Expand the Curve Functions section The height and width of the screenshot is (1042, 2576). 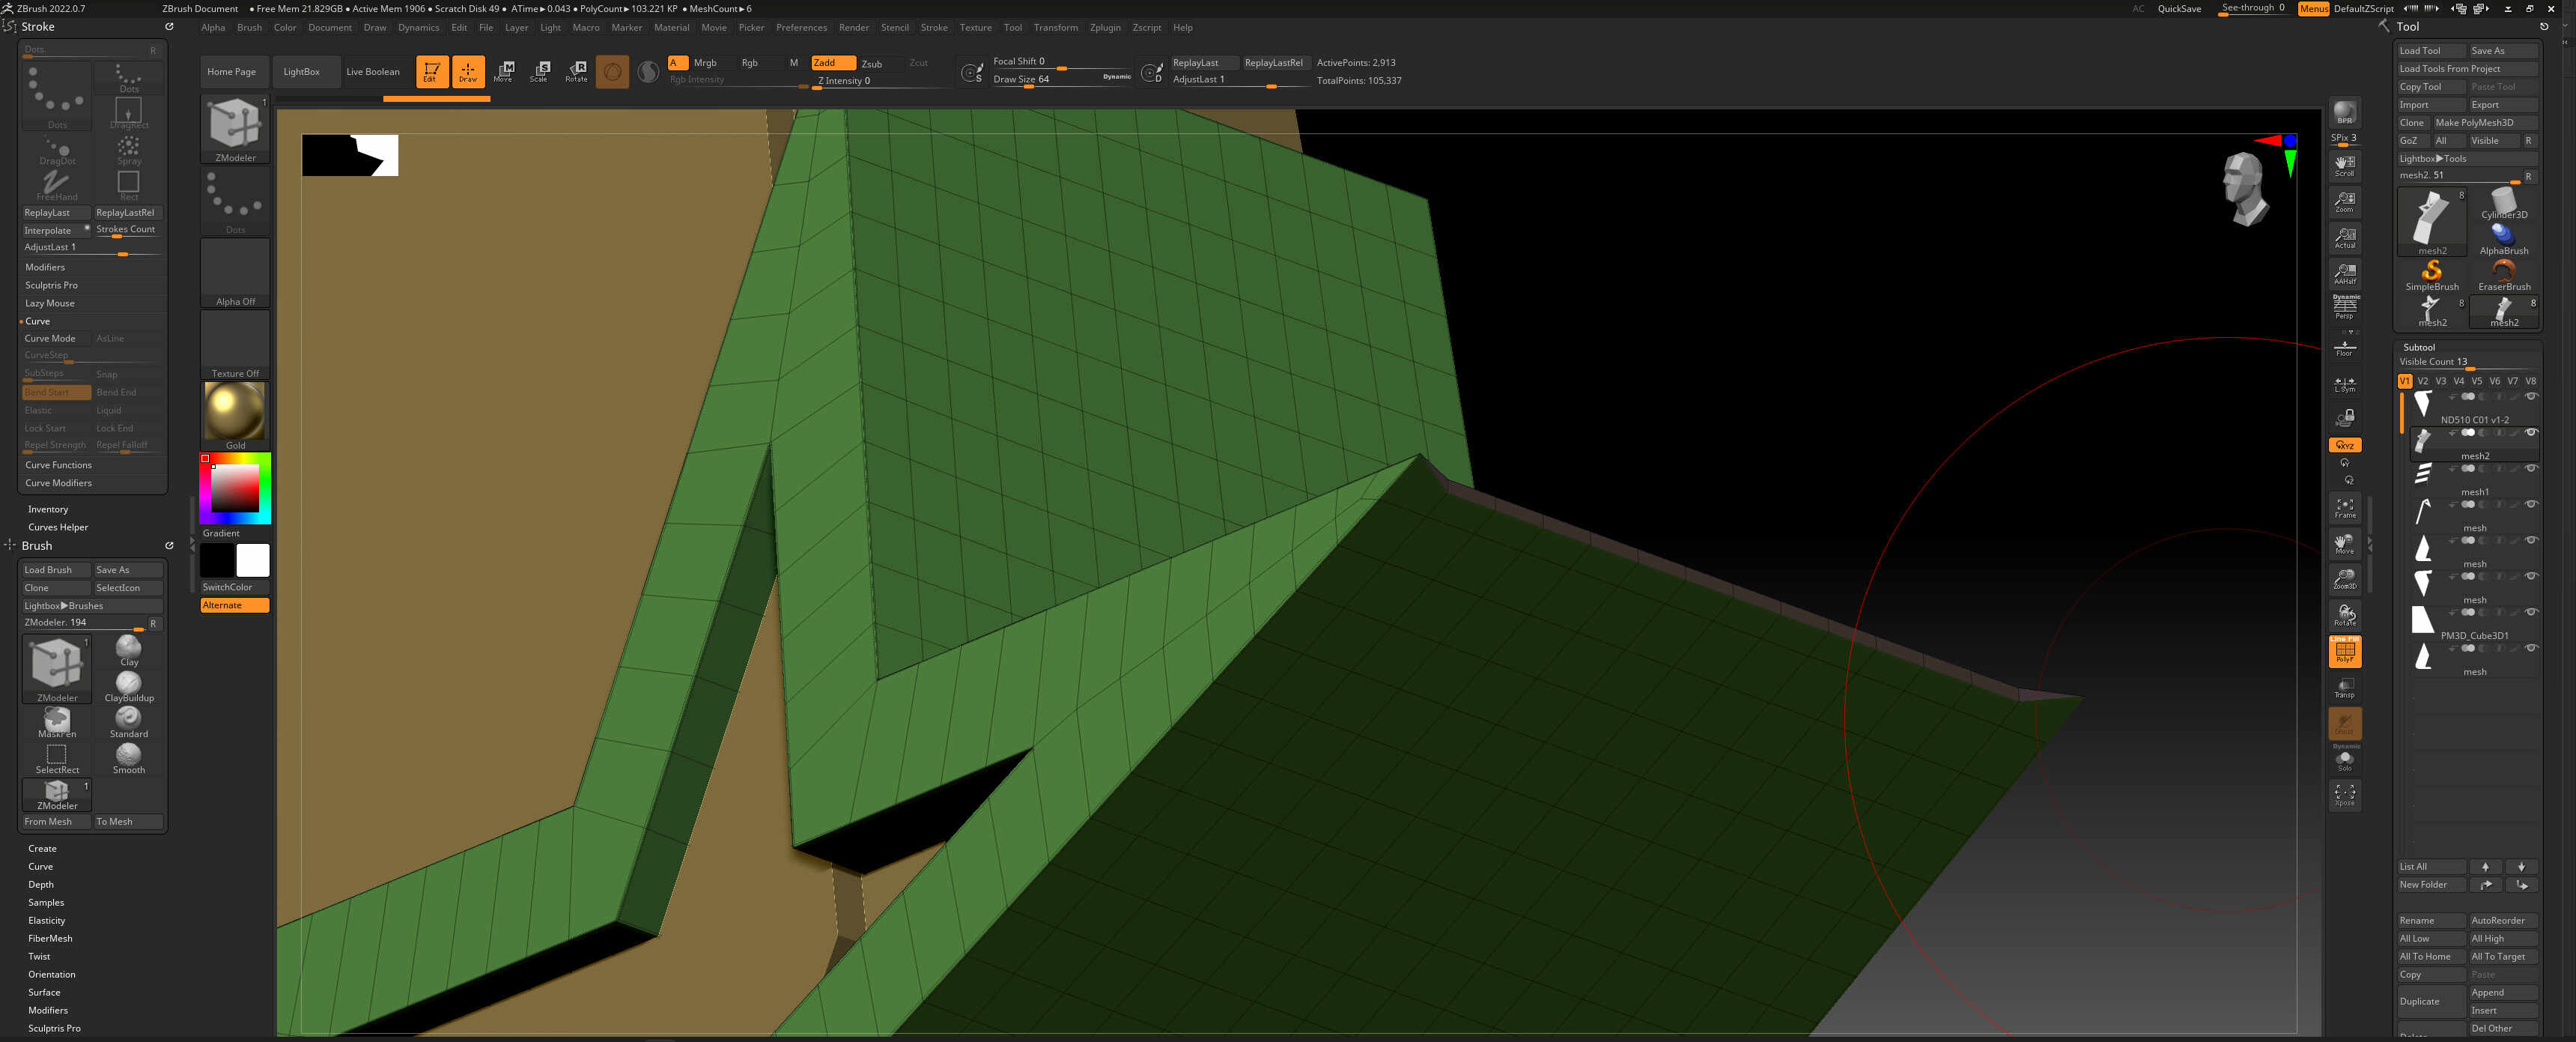[x=58, y=465]
